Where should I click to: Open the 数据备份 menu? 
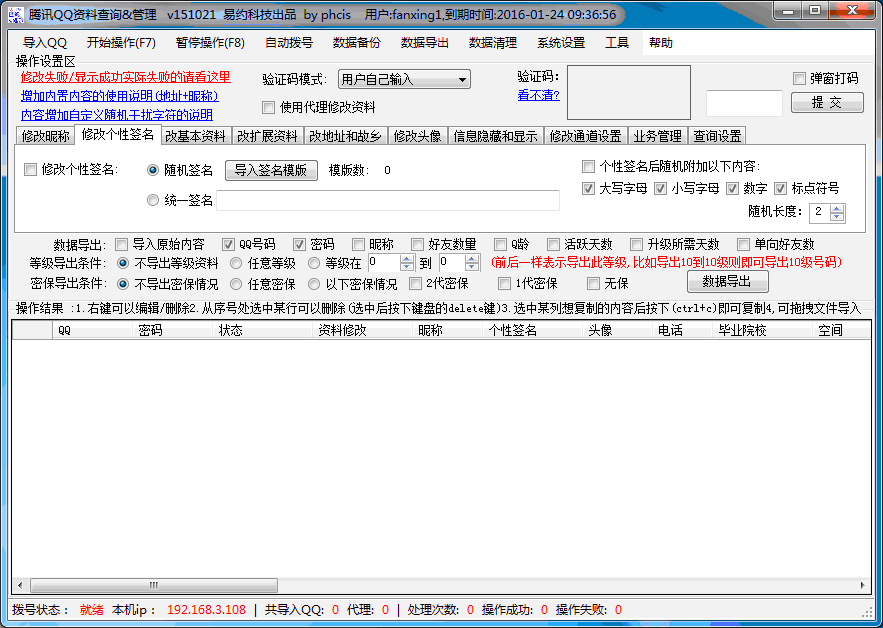356,43
